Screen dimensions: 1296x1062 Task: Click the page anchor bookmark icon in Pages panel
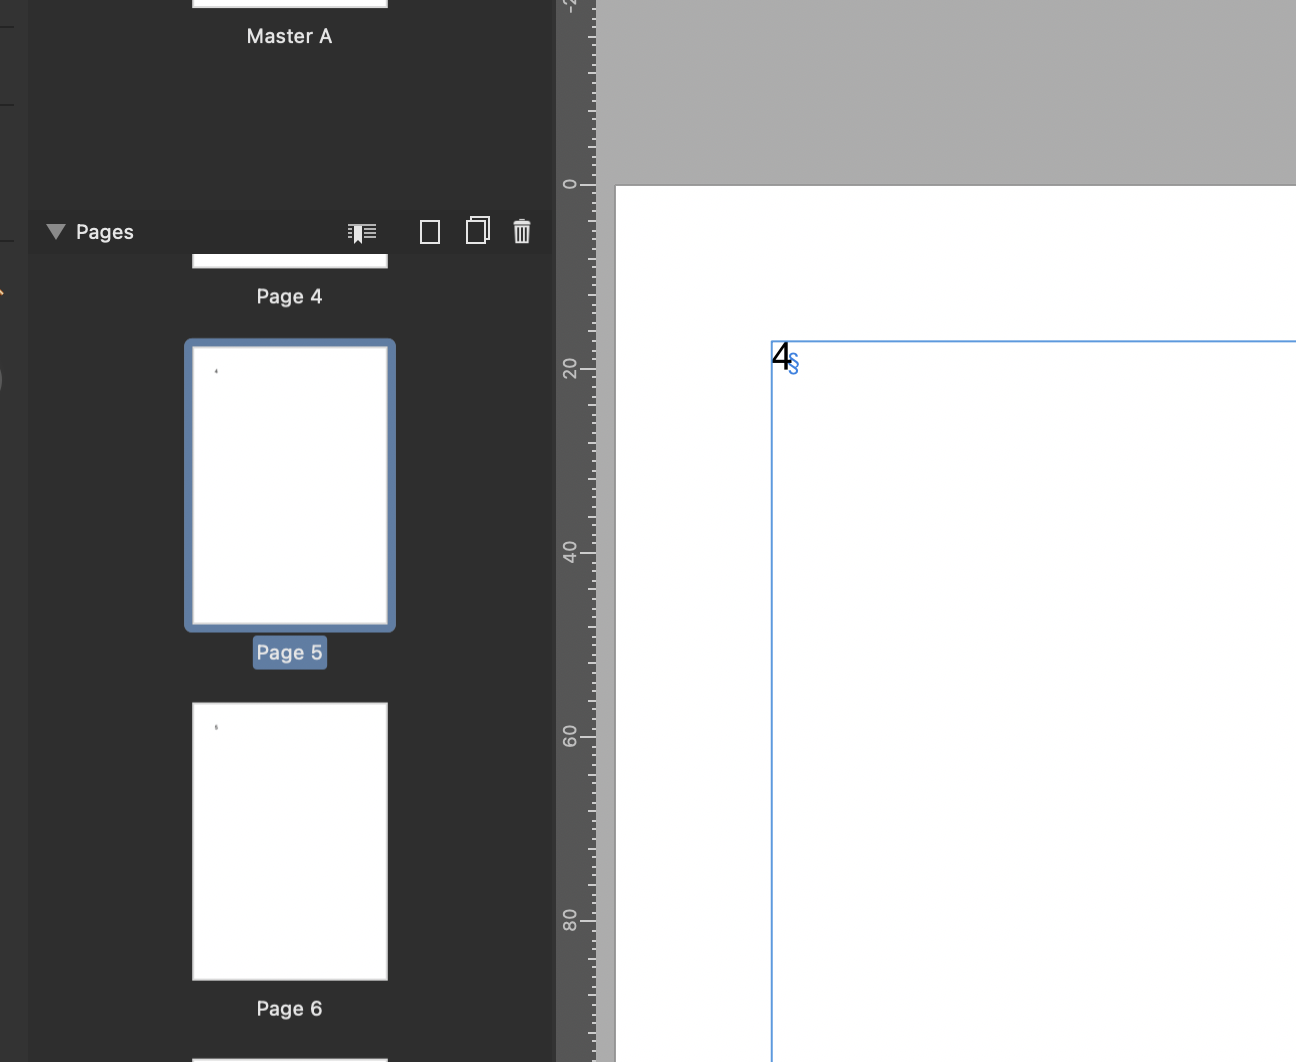(x=361, y=232)
